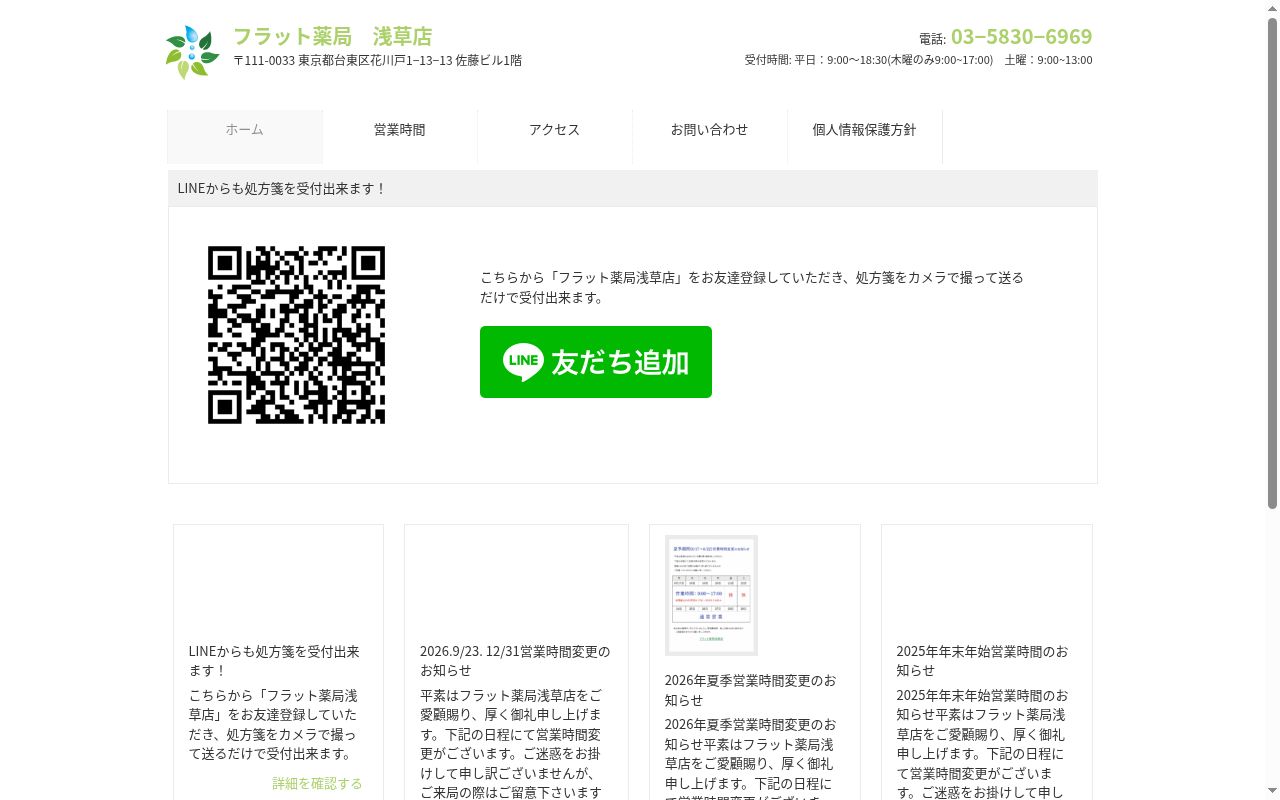This screenshot has height=800, width=1280.
Task: Click the 詳細を確認する link in LINE card
Action: (317, 783)
